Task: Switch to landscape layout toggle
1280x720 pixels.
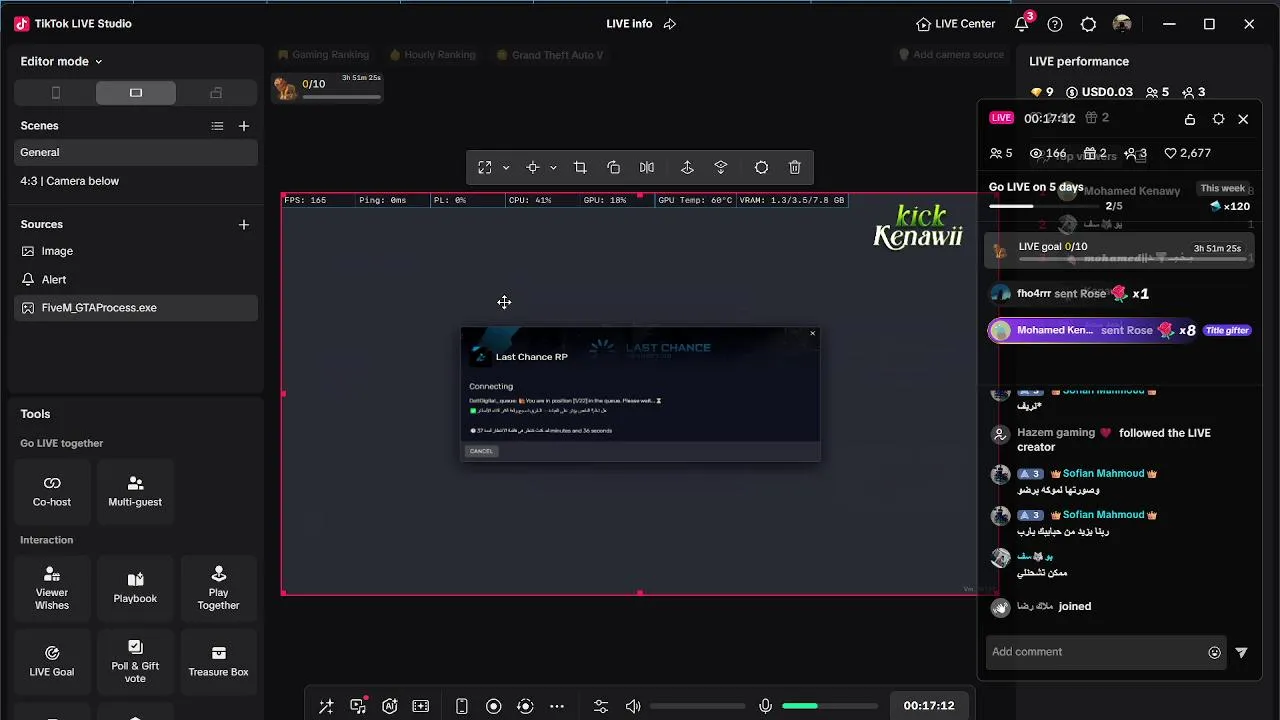Action: coord(136,93)
